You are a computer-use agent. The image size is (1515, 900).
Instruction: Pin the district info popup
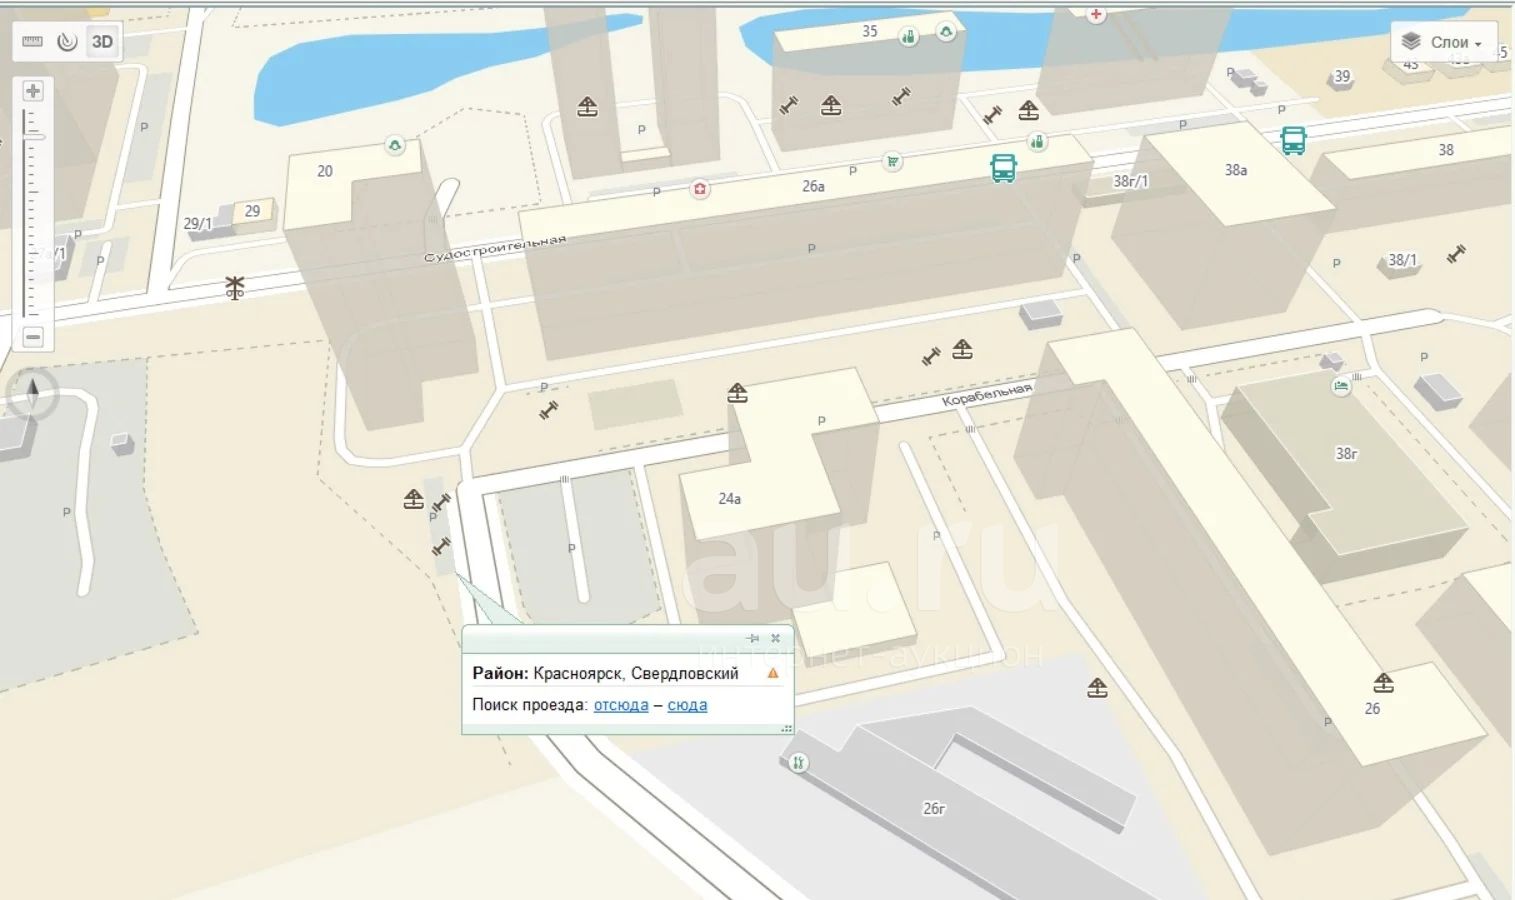click(753, 638)
